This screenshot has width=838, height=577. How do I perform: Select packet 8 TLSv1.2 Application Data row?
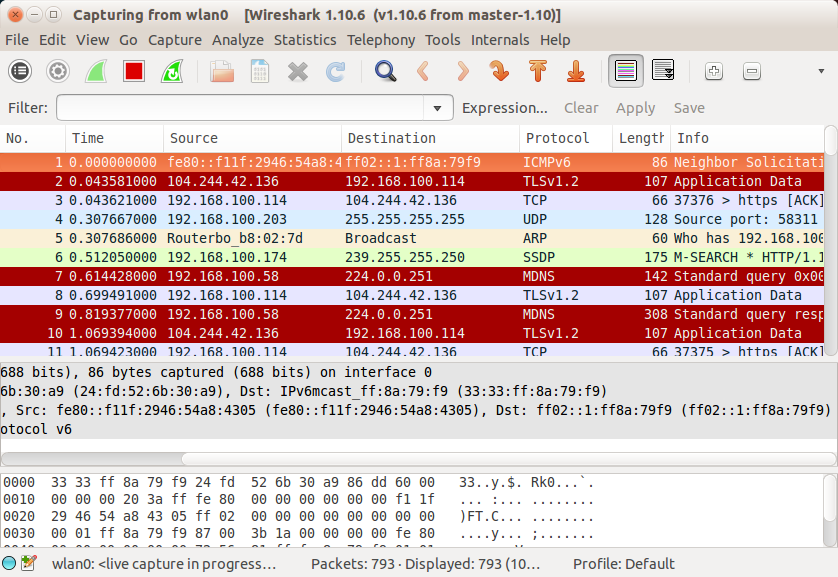412,295
